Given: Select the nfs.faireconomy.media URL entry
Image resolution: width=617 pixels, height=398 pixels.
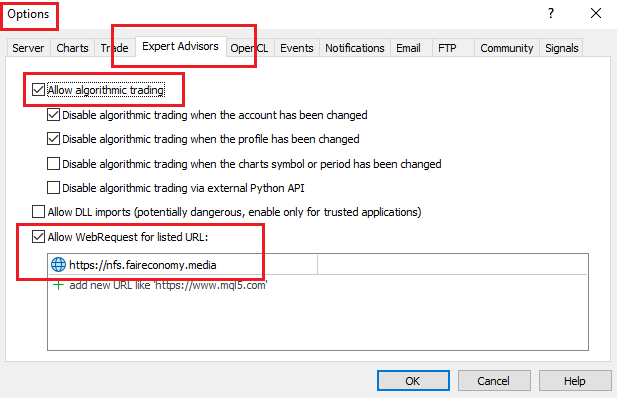Looking at the screenshot, I should coord(183,265).
